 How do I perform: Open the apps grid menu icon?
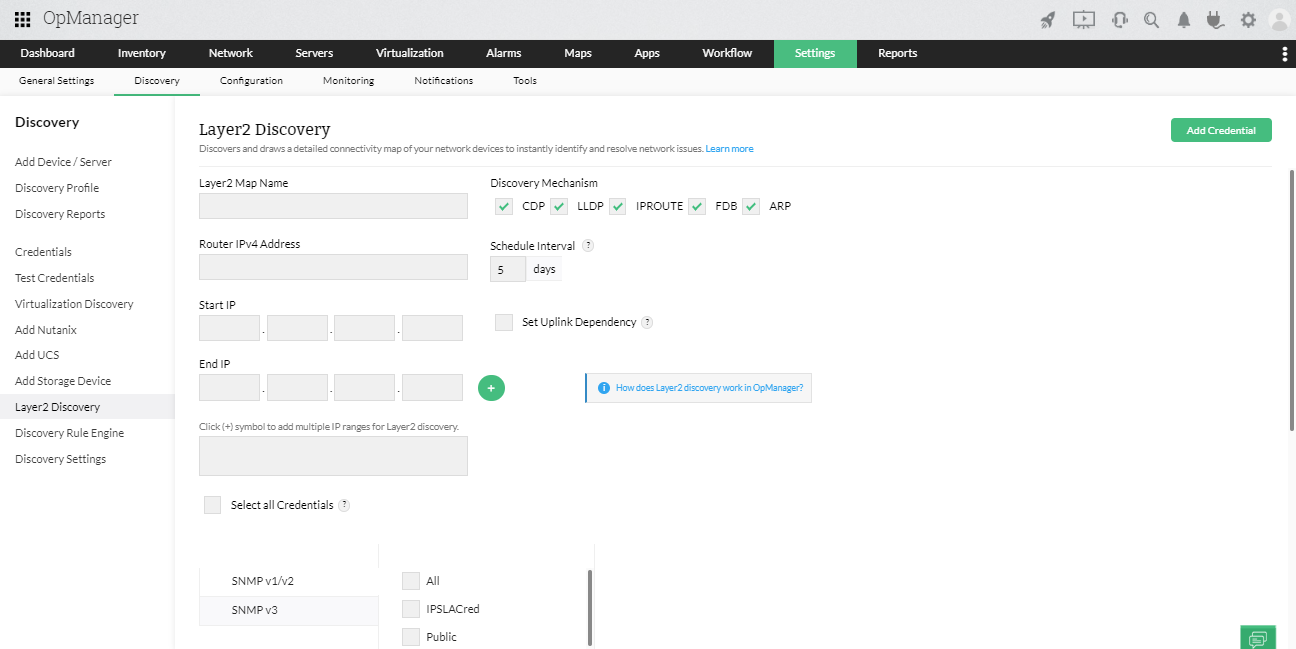tap(22, 19)
